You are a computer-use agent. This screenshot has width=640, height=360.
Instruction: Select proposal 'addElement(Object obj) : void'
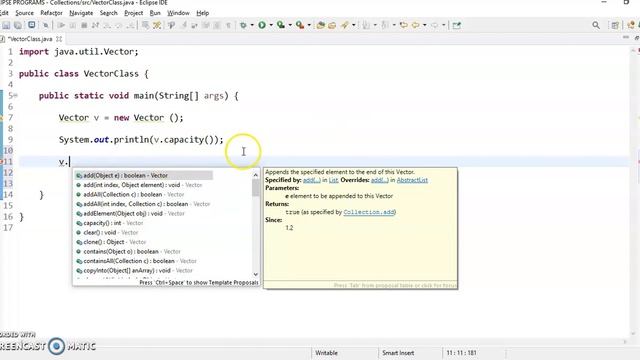coord(131,213)
